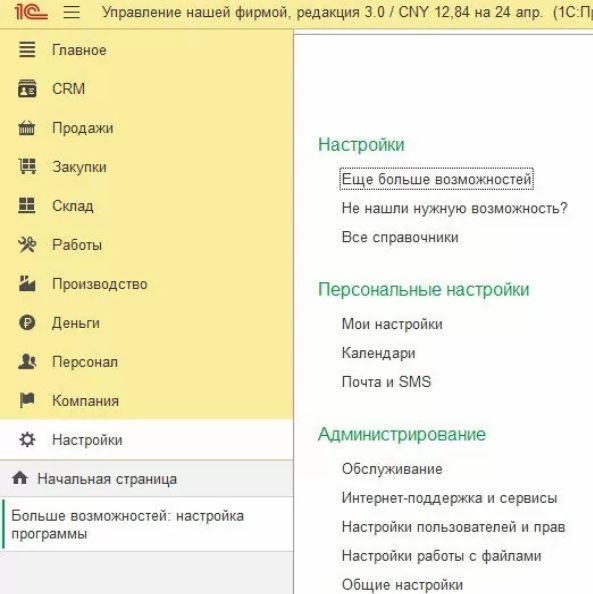This screenshot has height=594, width=593.
Task: Click the Персональные настройки heading
Action: (423, 290)
